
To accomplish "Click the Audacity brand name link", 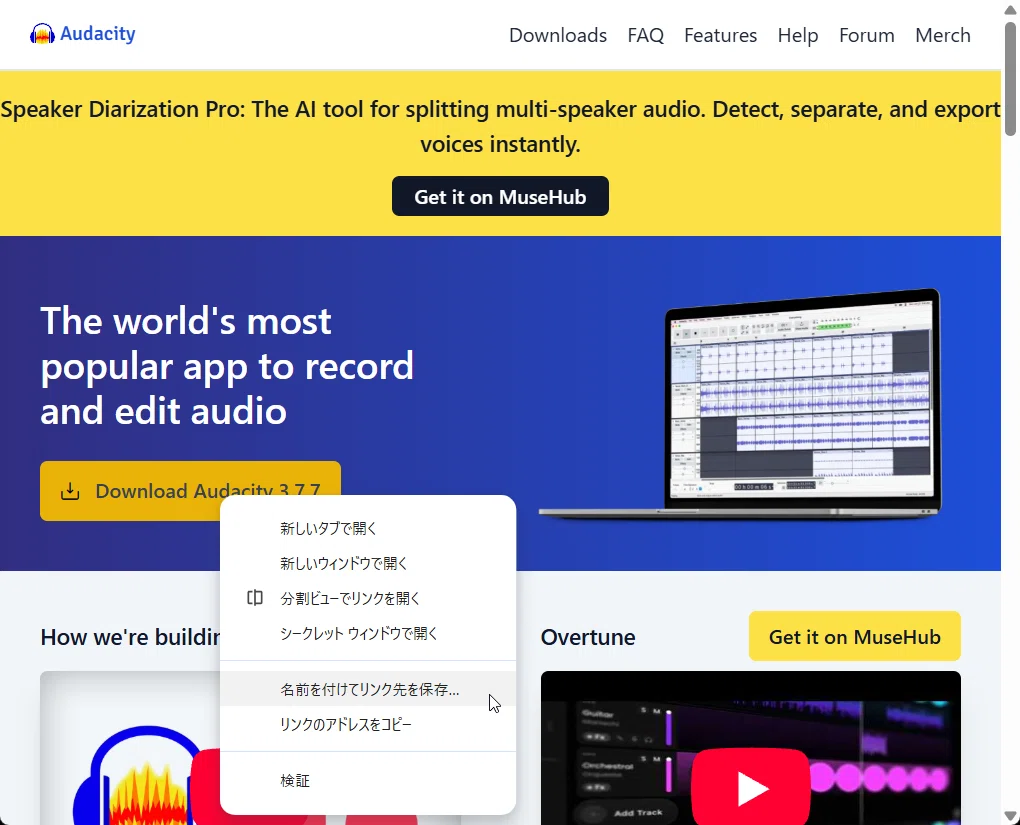I will coord(98,34).
